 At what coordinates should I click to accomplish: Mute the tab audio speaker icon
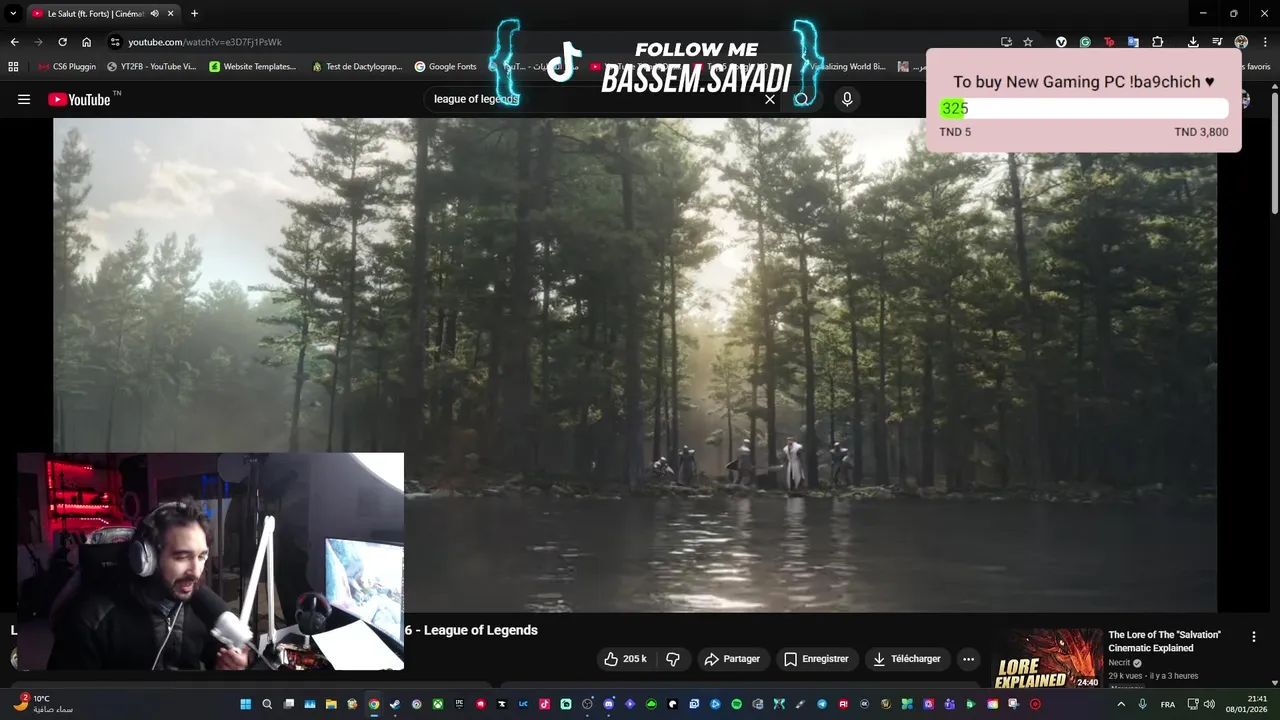pyautogui.click(x=154, y=14)
